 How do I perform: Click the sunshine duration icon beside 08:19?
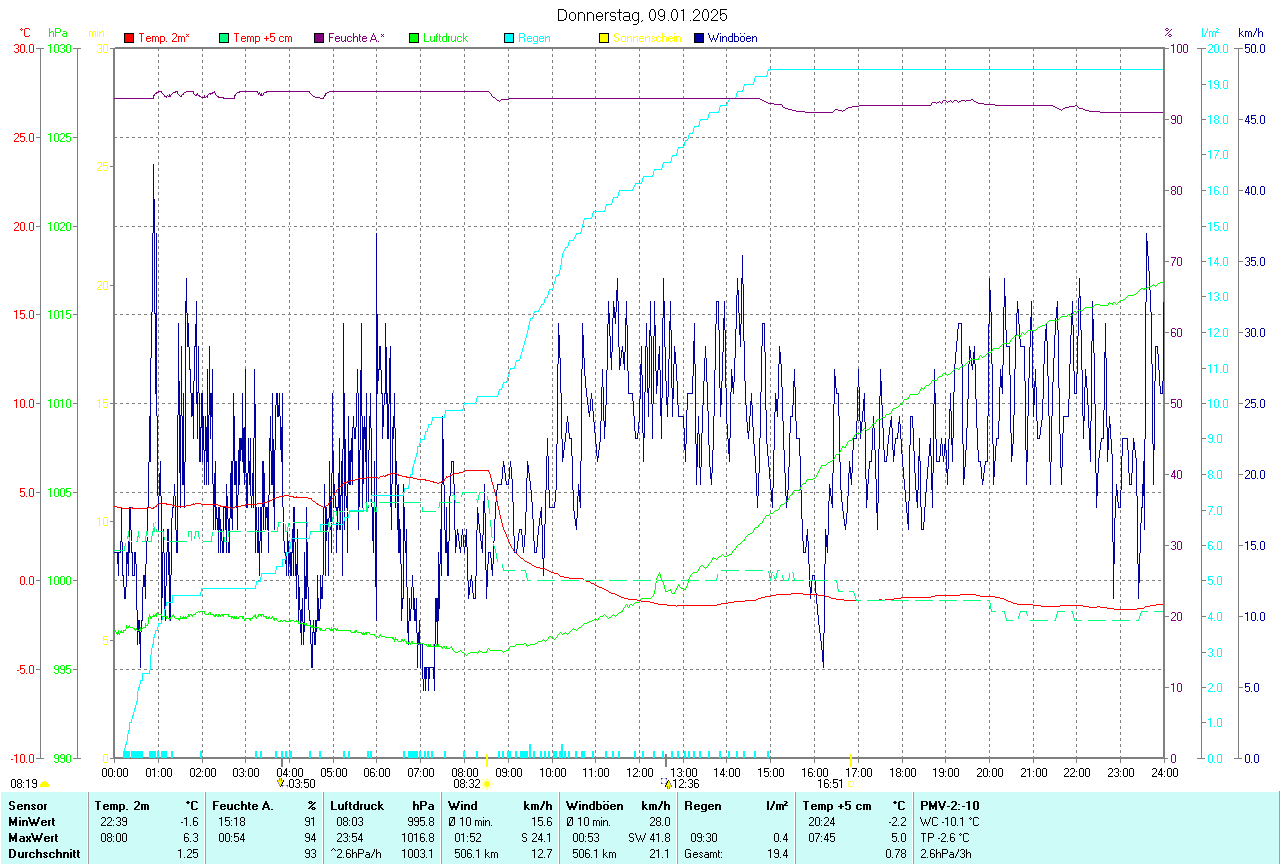tap(45, 785)
